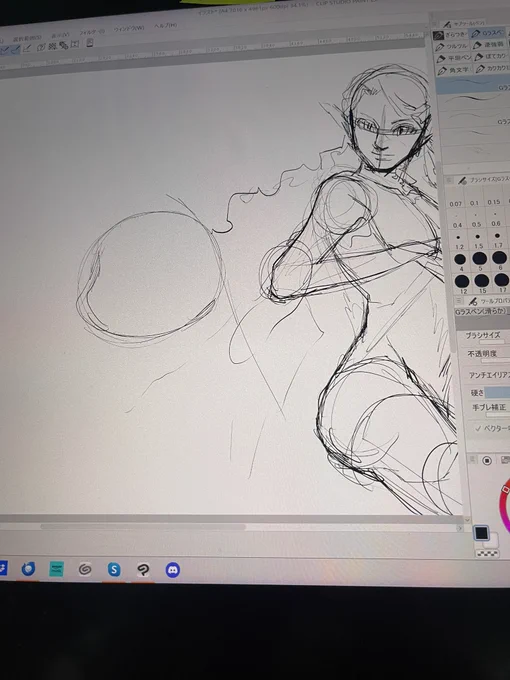Open Discord from the taskbar
This screenshot has height=680, width=510.
point(173,570)
